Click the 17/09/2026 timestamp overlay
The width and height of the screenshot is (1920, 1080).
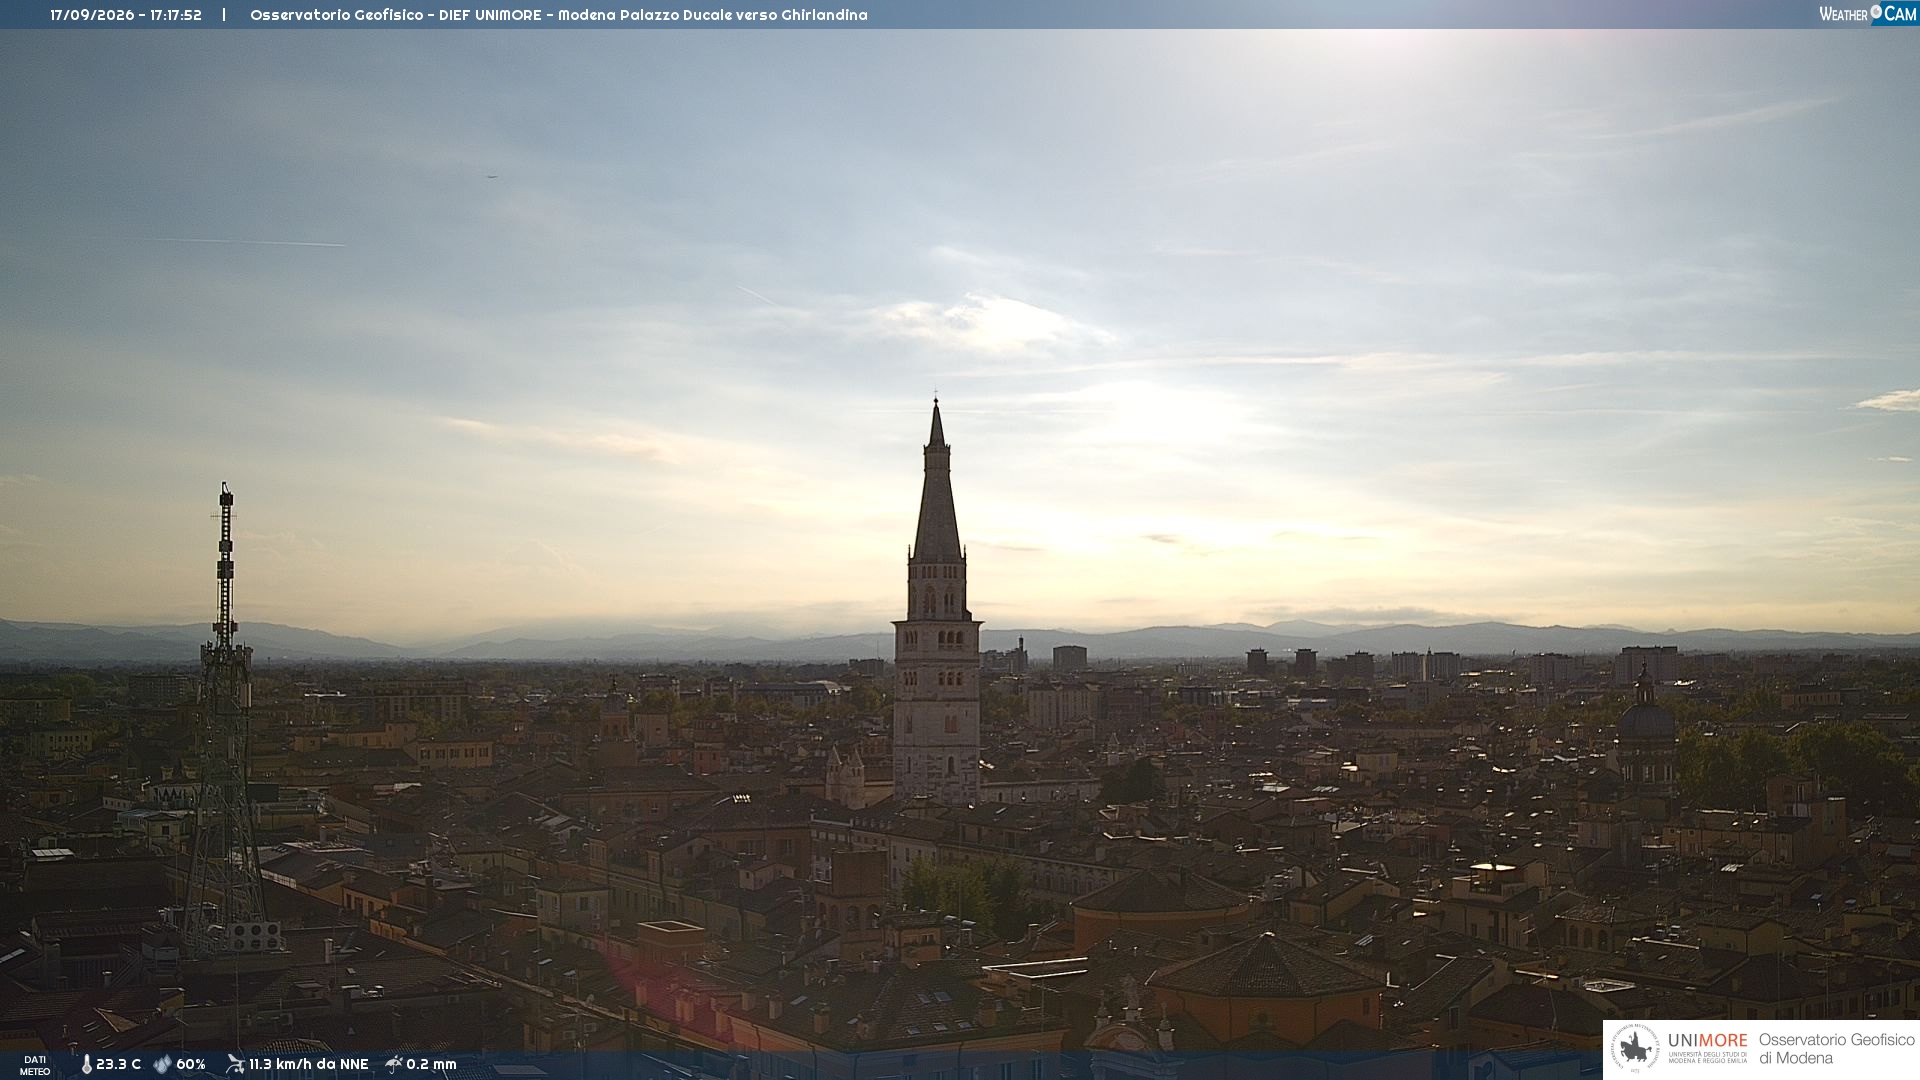126,15
